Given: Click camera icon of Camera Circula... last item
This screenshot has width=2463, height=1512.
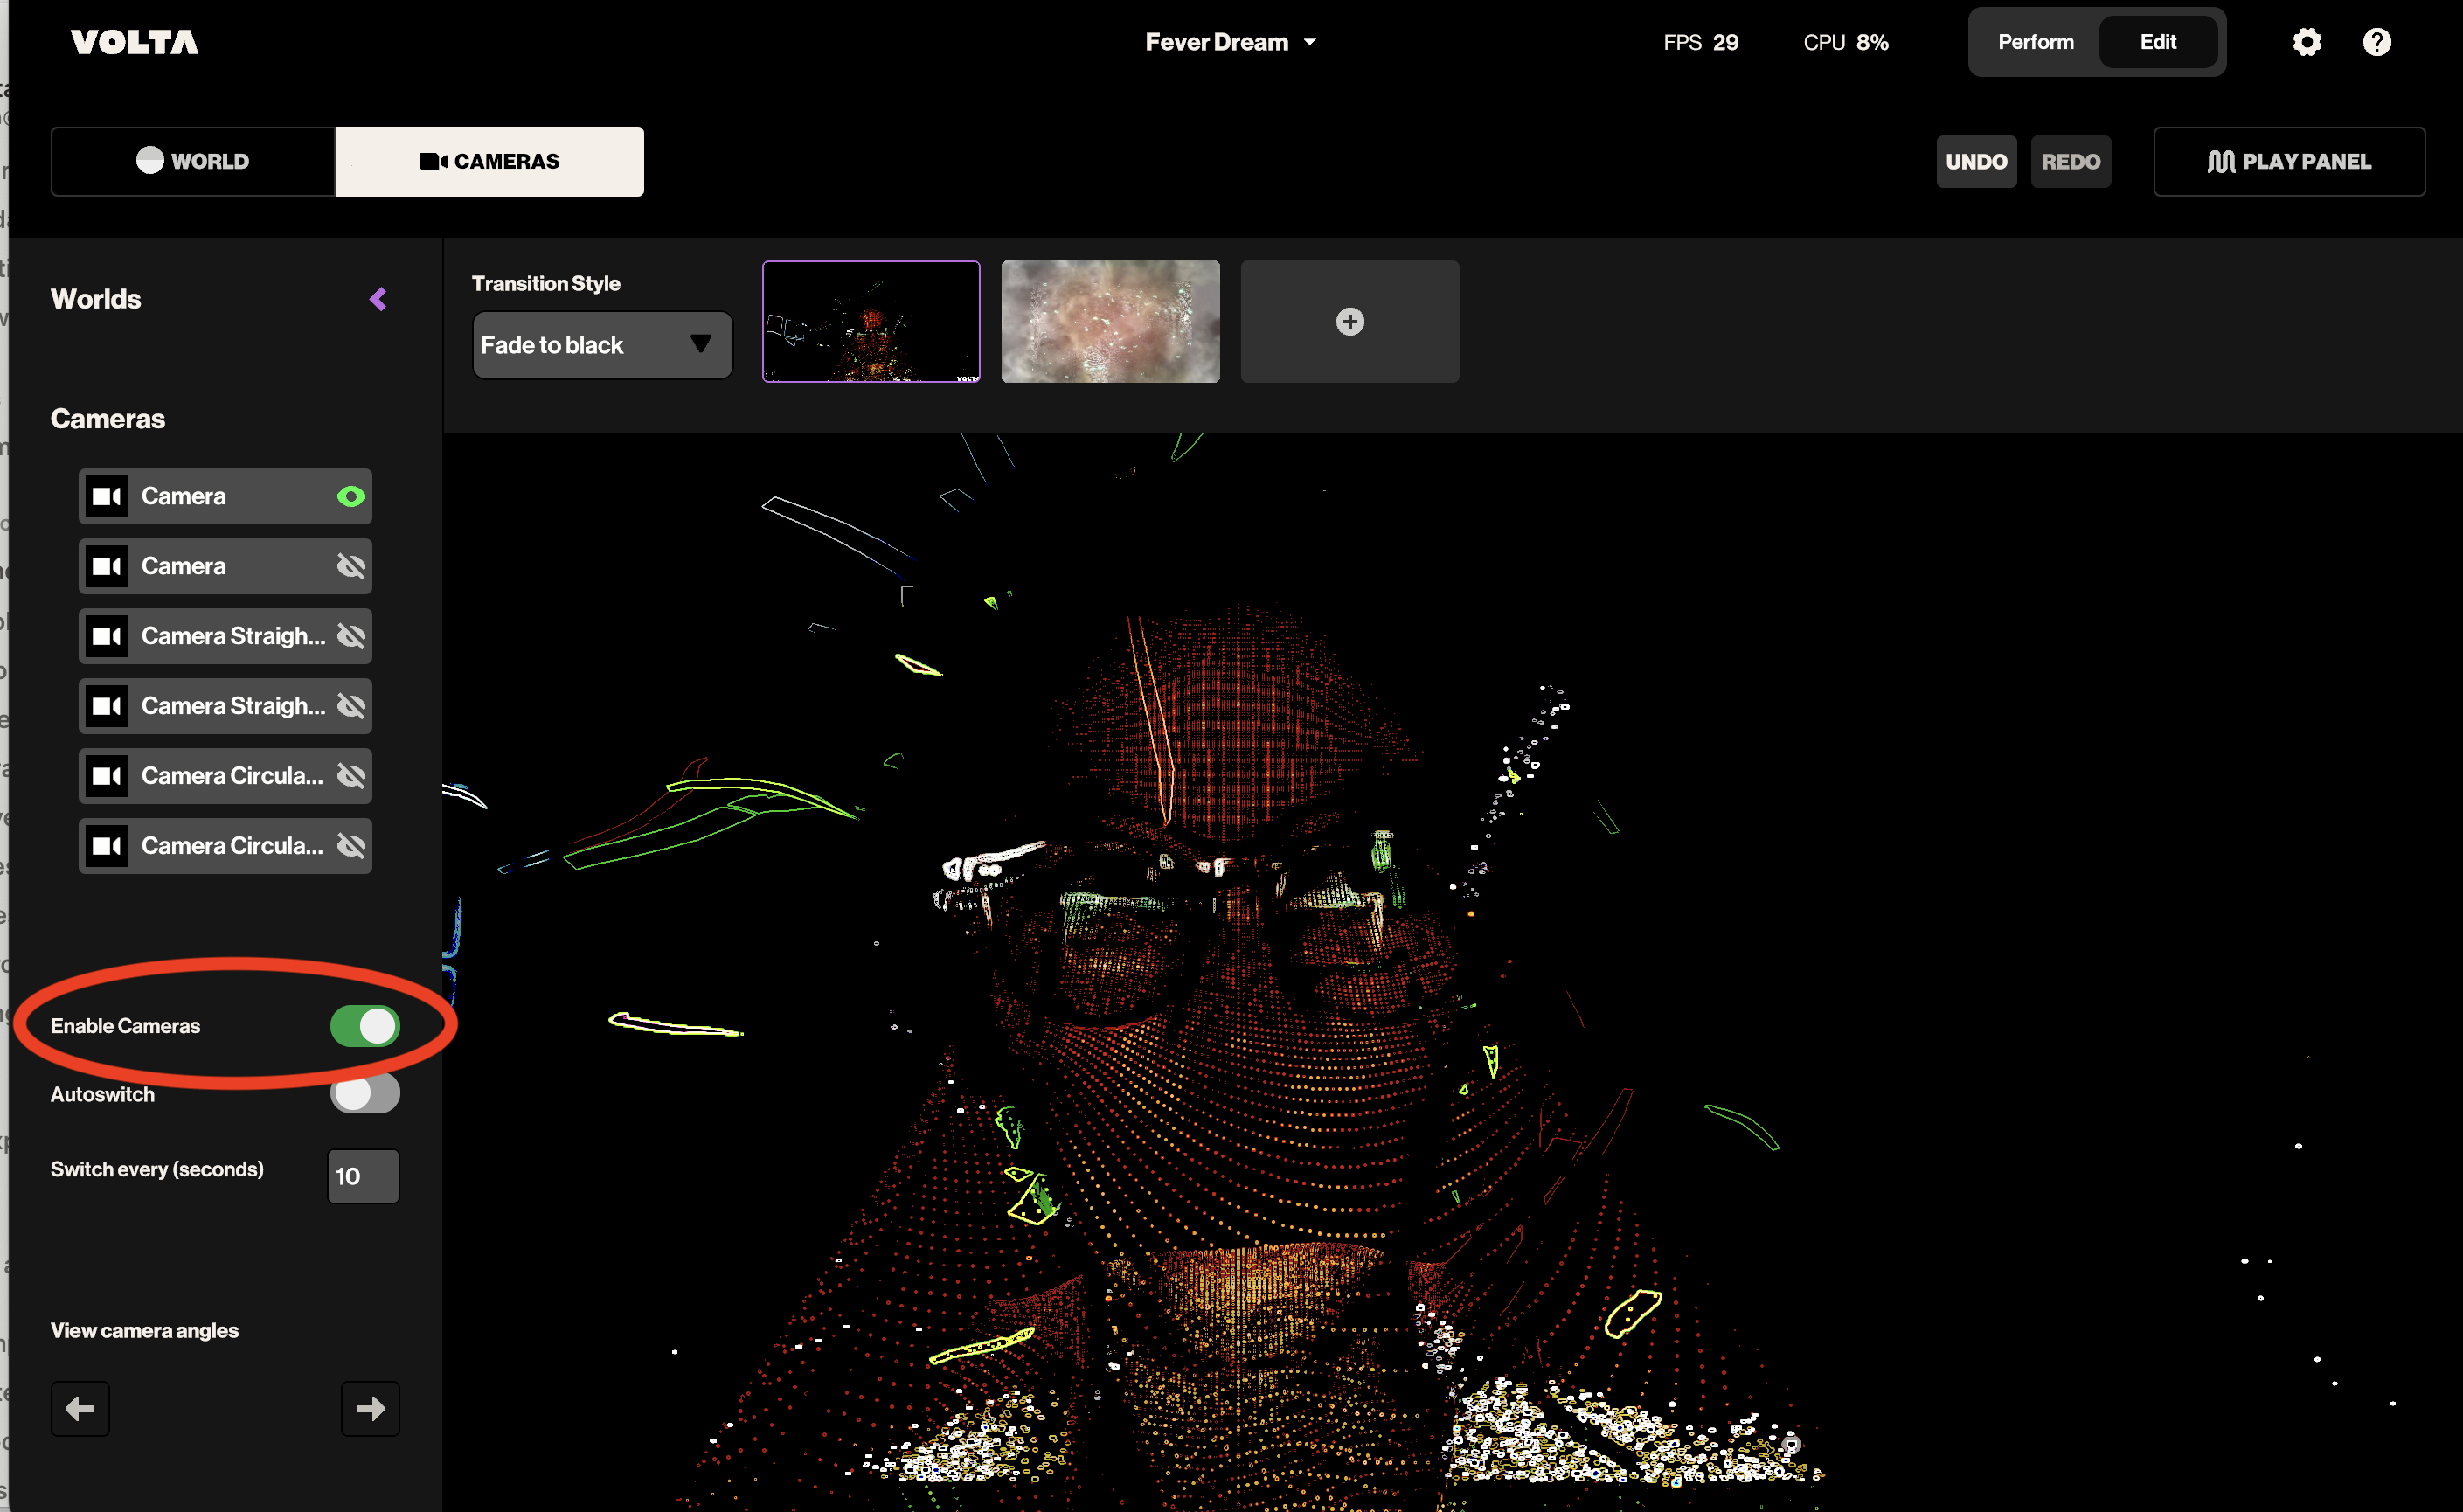Looking at the screenshot, I should [106, 846].
